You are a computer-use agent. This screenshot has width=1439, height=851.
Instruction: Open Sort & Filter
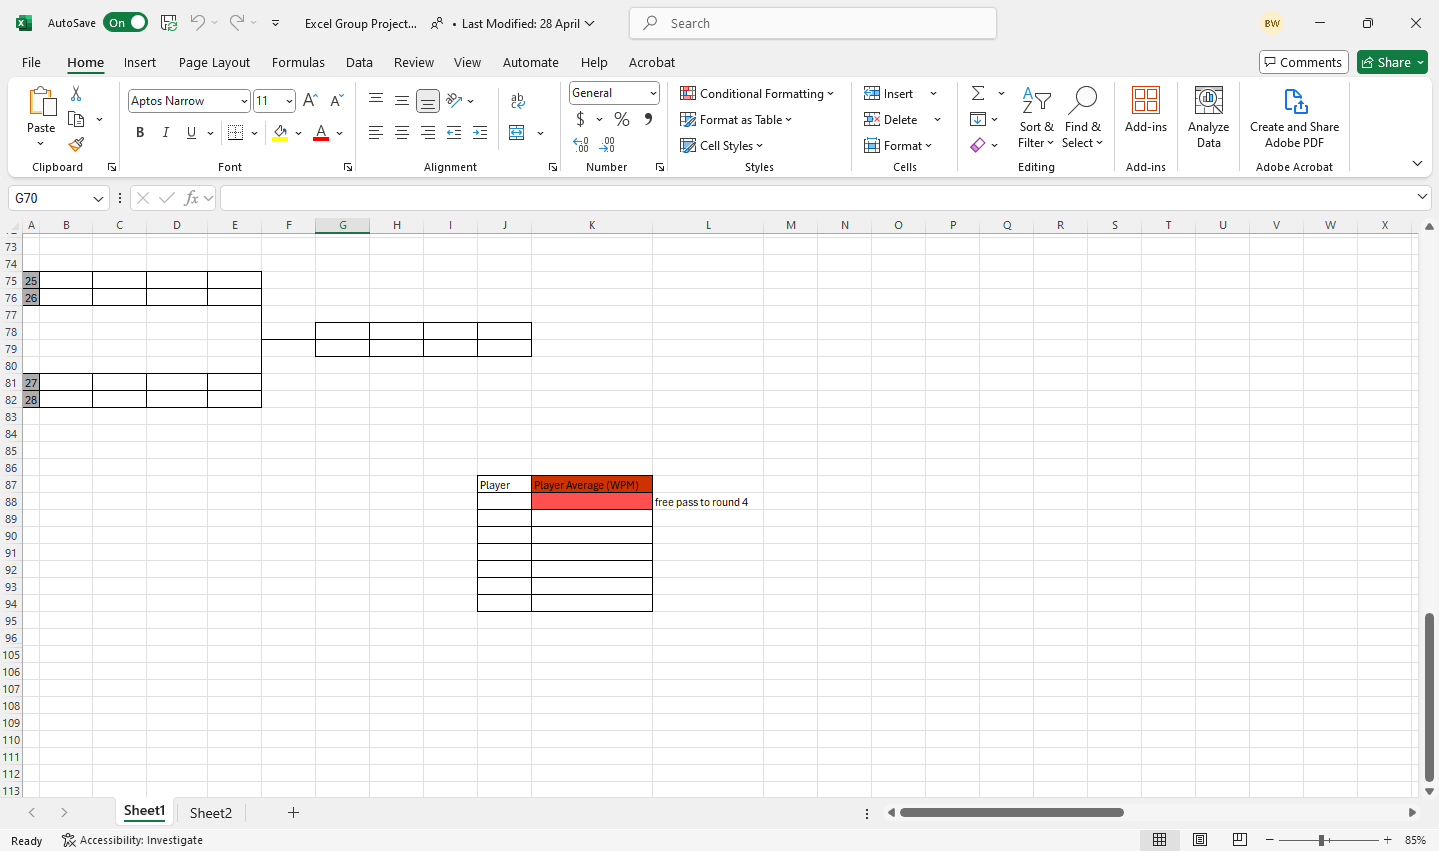point(1036,118)
